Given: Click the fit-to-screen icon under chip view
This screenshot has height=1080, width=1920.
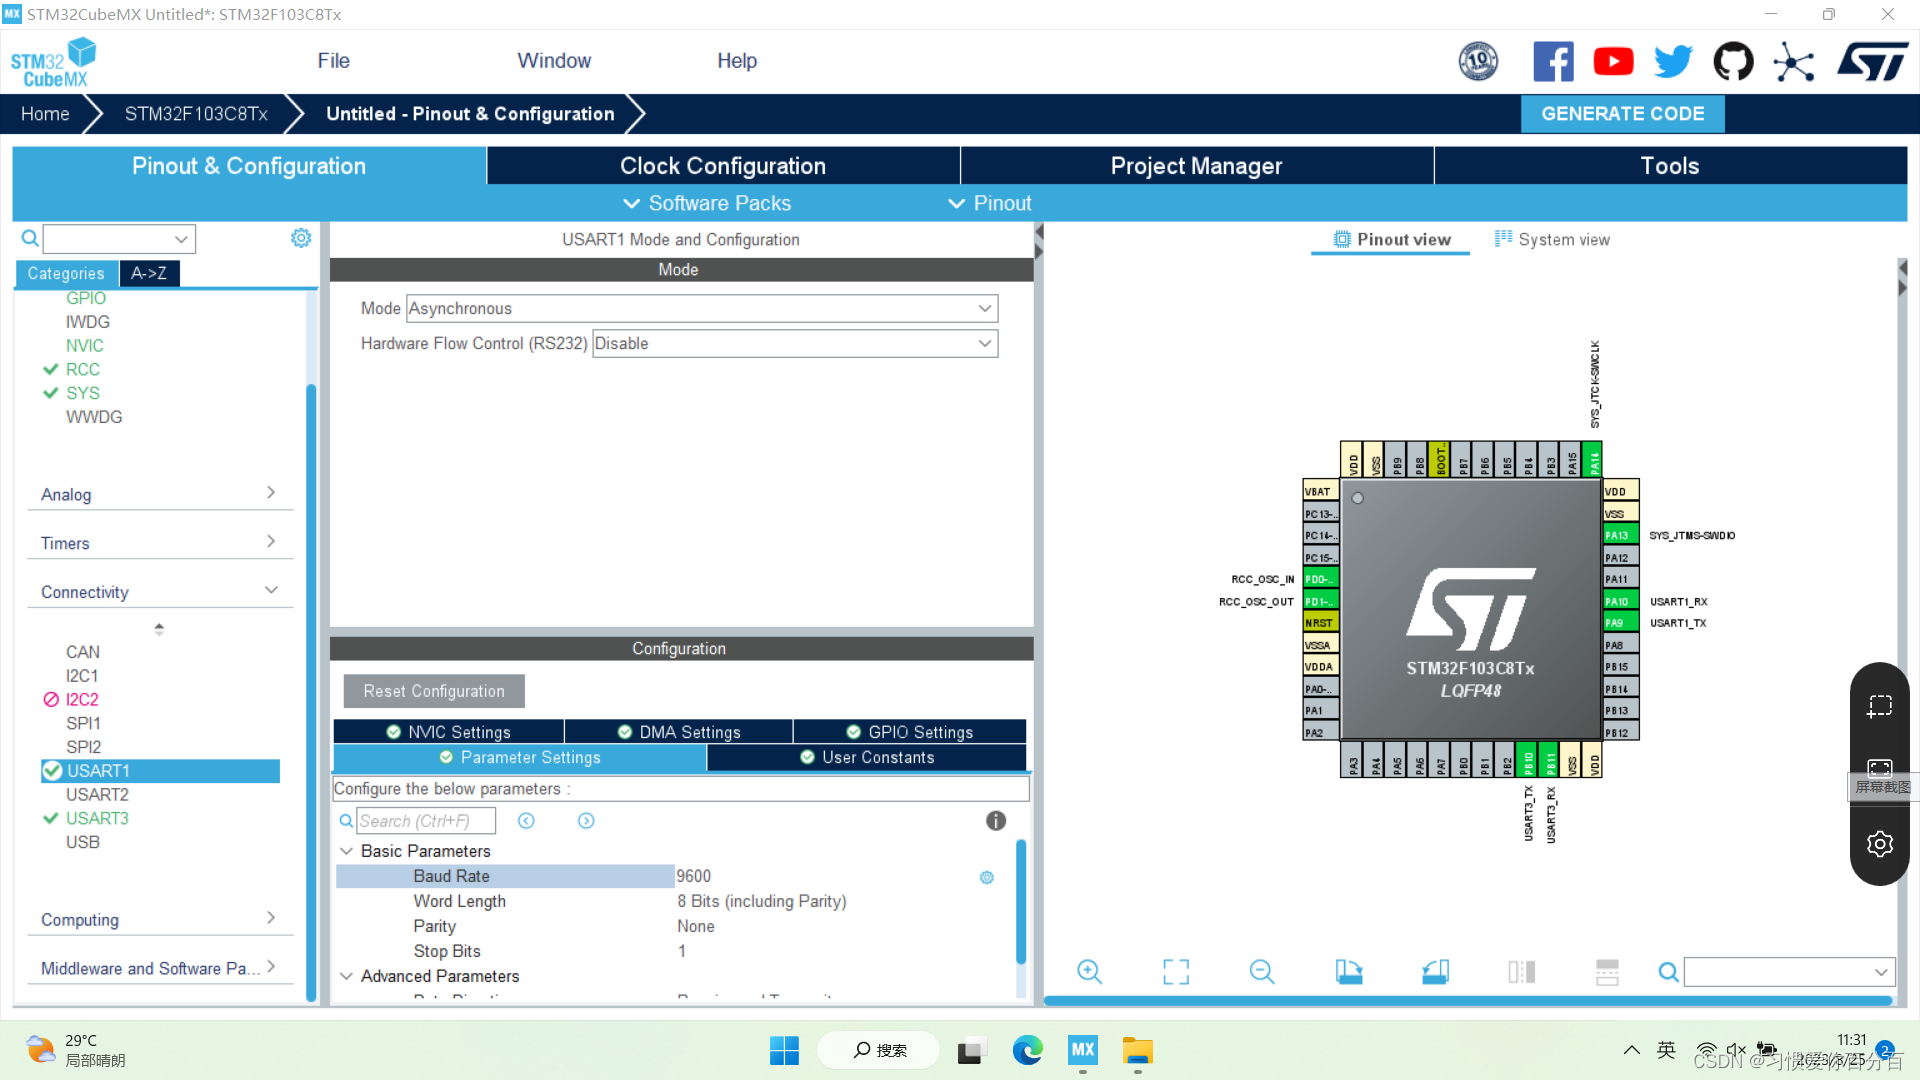Looking at the screenshot, I should 1176,972.
